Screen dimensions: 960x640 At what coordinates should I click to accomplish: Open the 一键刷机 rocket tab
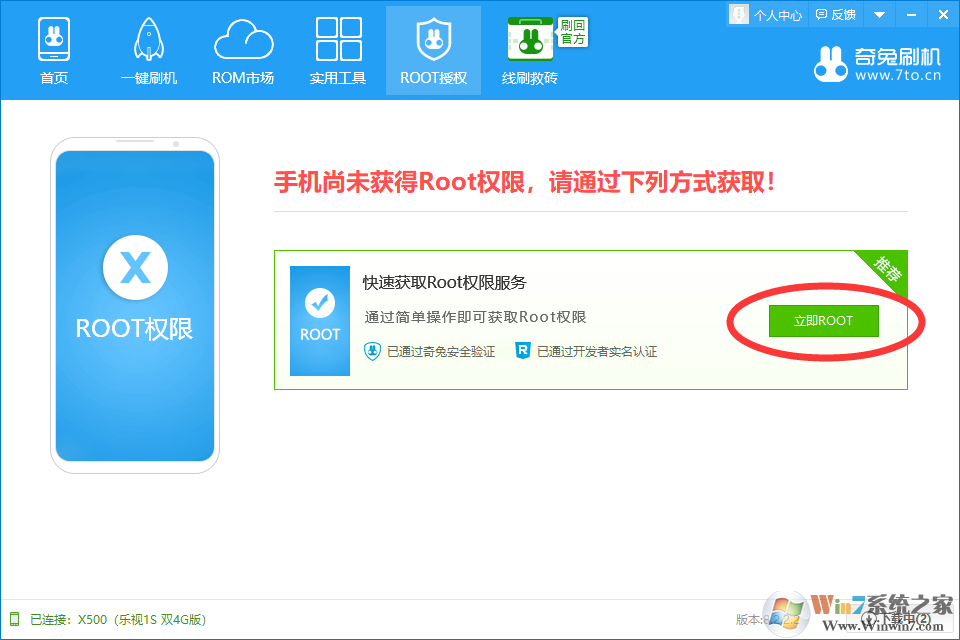coord(149,51)
